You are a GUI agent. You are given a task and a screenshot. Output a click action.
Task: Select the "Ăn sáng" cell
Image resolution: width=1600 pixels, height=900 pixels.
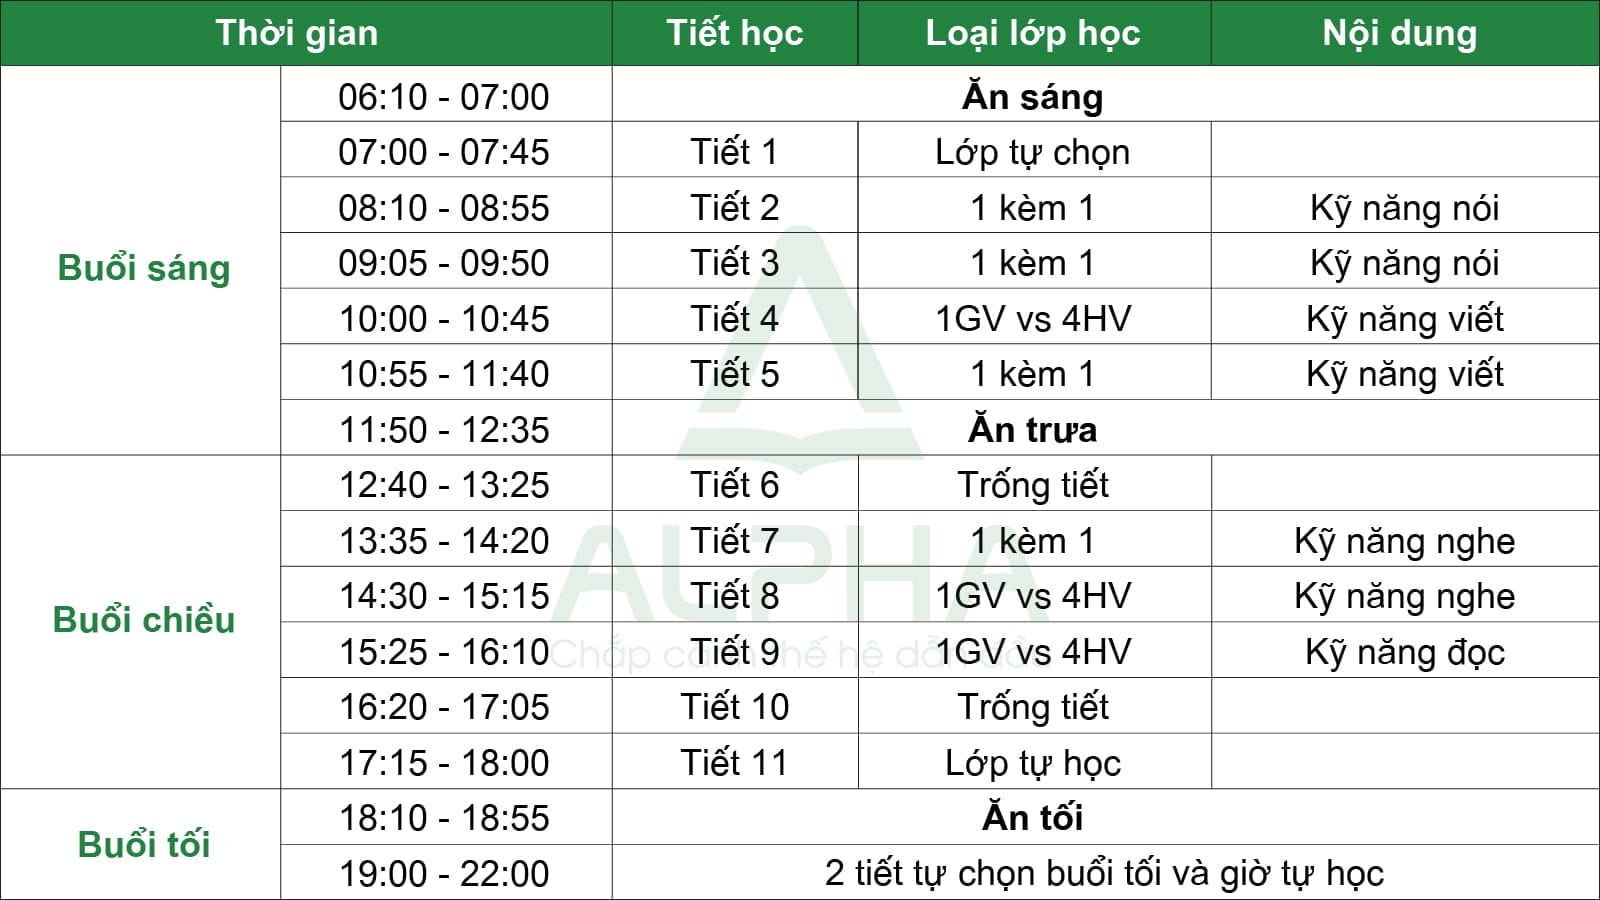pyautogui.click(x=1106, y=95)
